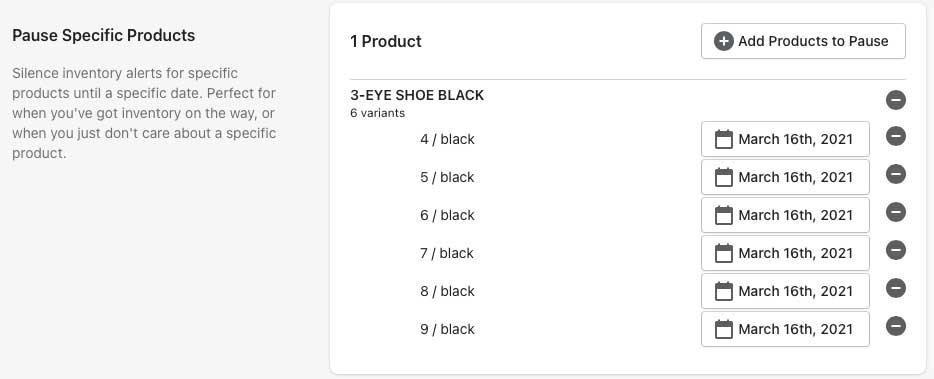Remove the 6 / black variant

coord(896,212)
